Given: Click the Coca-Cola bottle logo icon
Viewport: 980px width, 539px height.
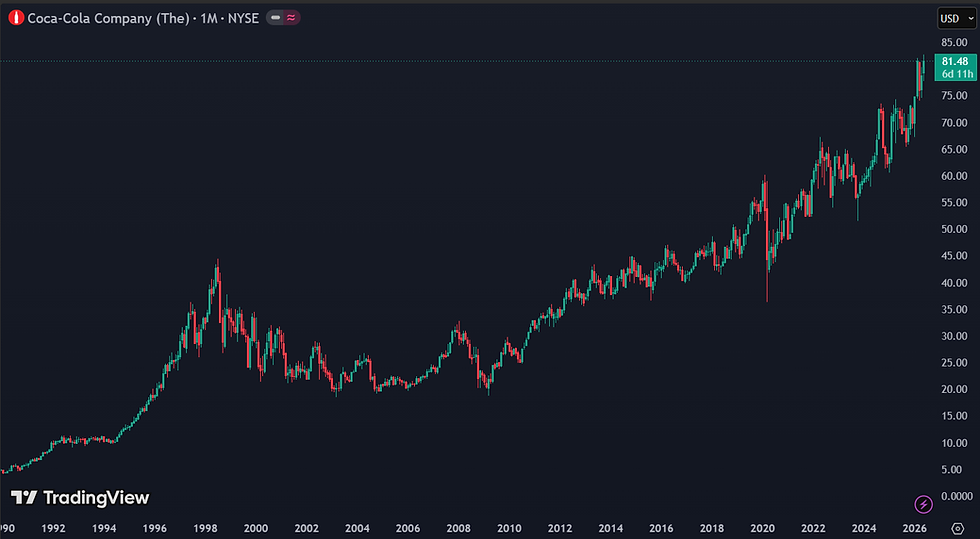Looking at the screenshot, I should 16,18.
